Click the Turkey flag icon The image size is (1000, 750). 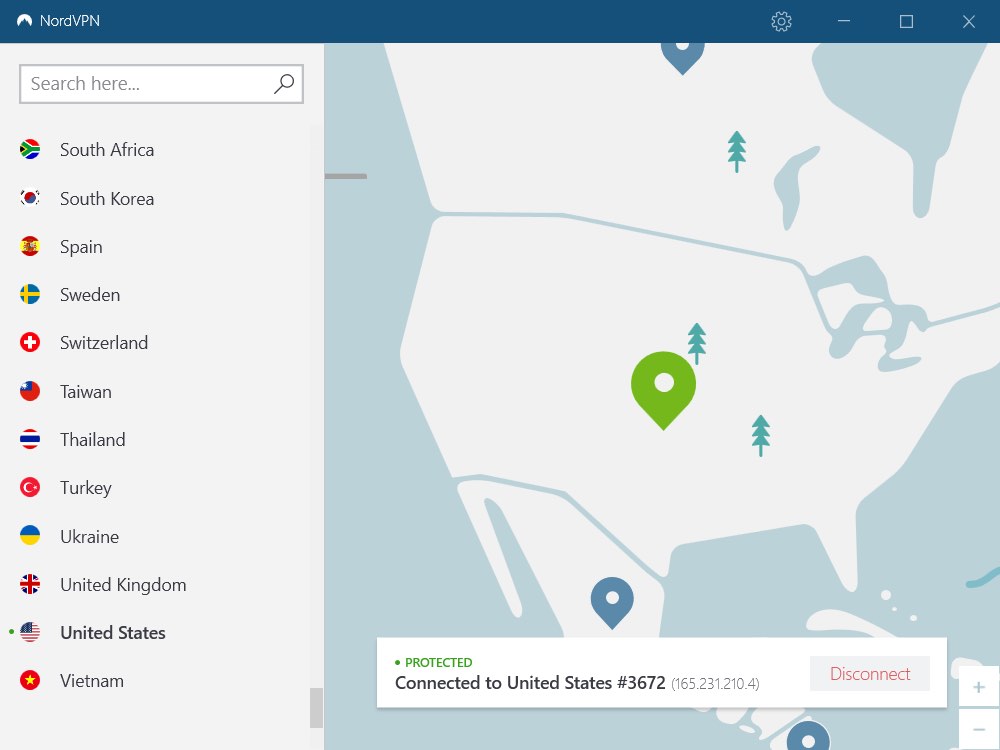pos(30,487)
